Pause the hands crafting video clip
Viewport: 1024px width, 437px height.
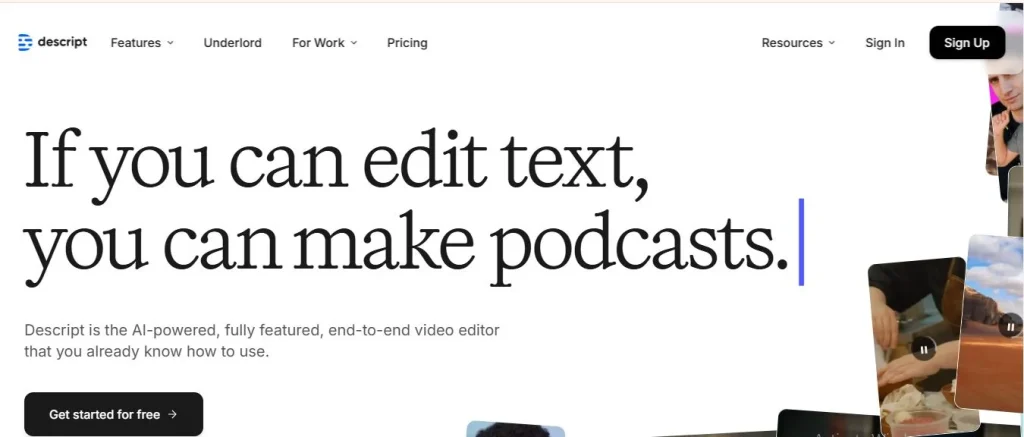pos(923,349)
